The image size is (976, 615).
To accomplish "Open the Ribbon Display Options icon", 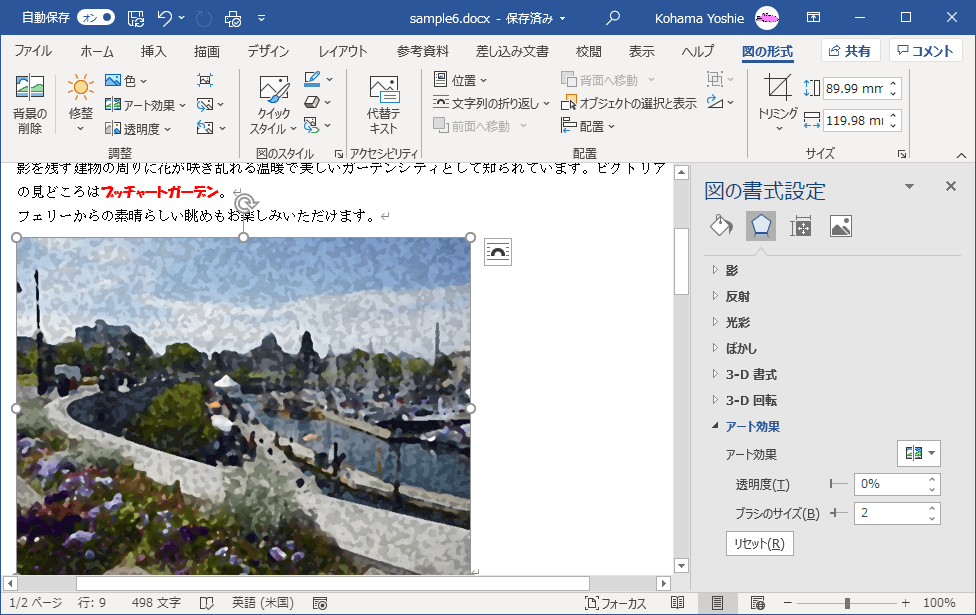I will pyautogui.click(x=813, y=17).
